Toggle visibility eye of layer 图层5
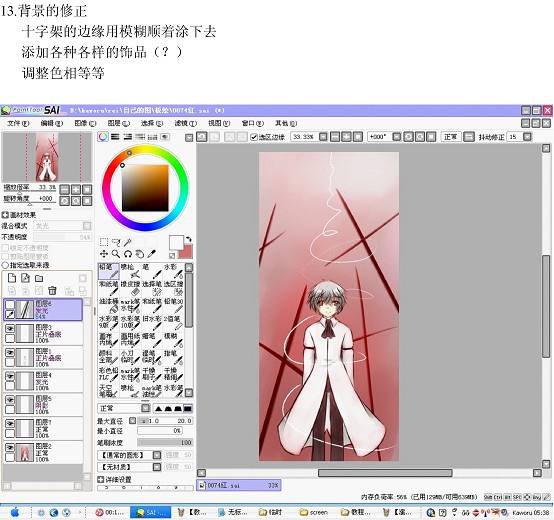The width and height of the screenshot is (554, 520). (10, 400)
